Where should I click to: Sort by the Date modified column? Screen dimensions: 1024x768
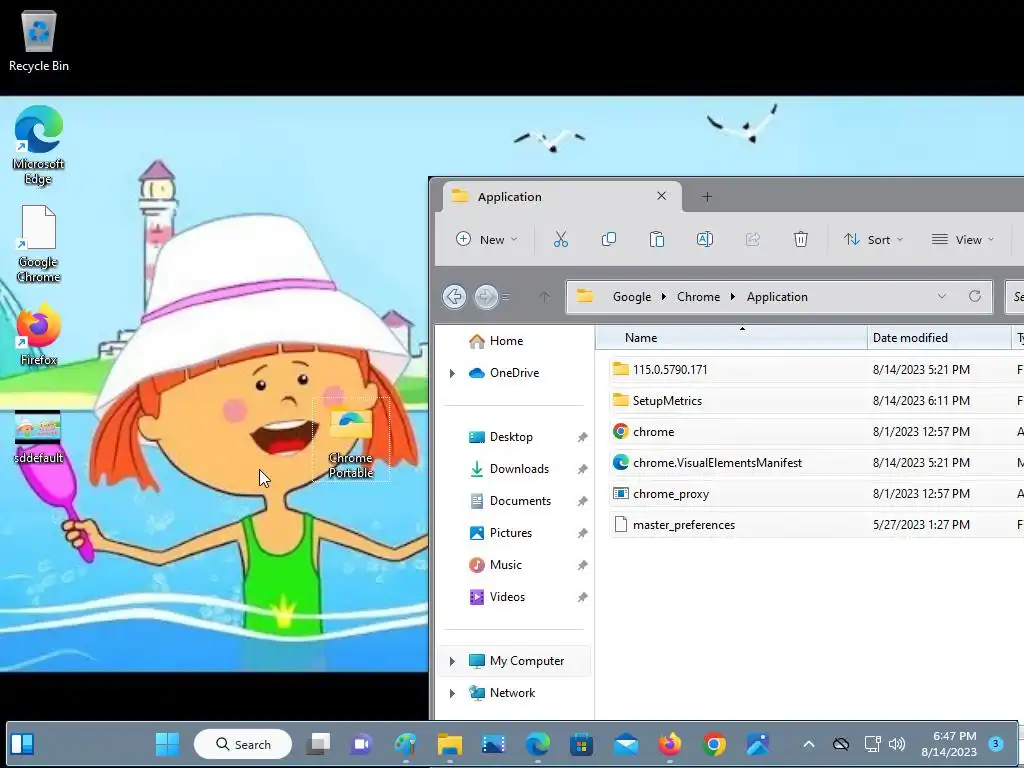pos(938,338)
